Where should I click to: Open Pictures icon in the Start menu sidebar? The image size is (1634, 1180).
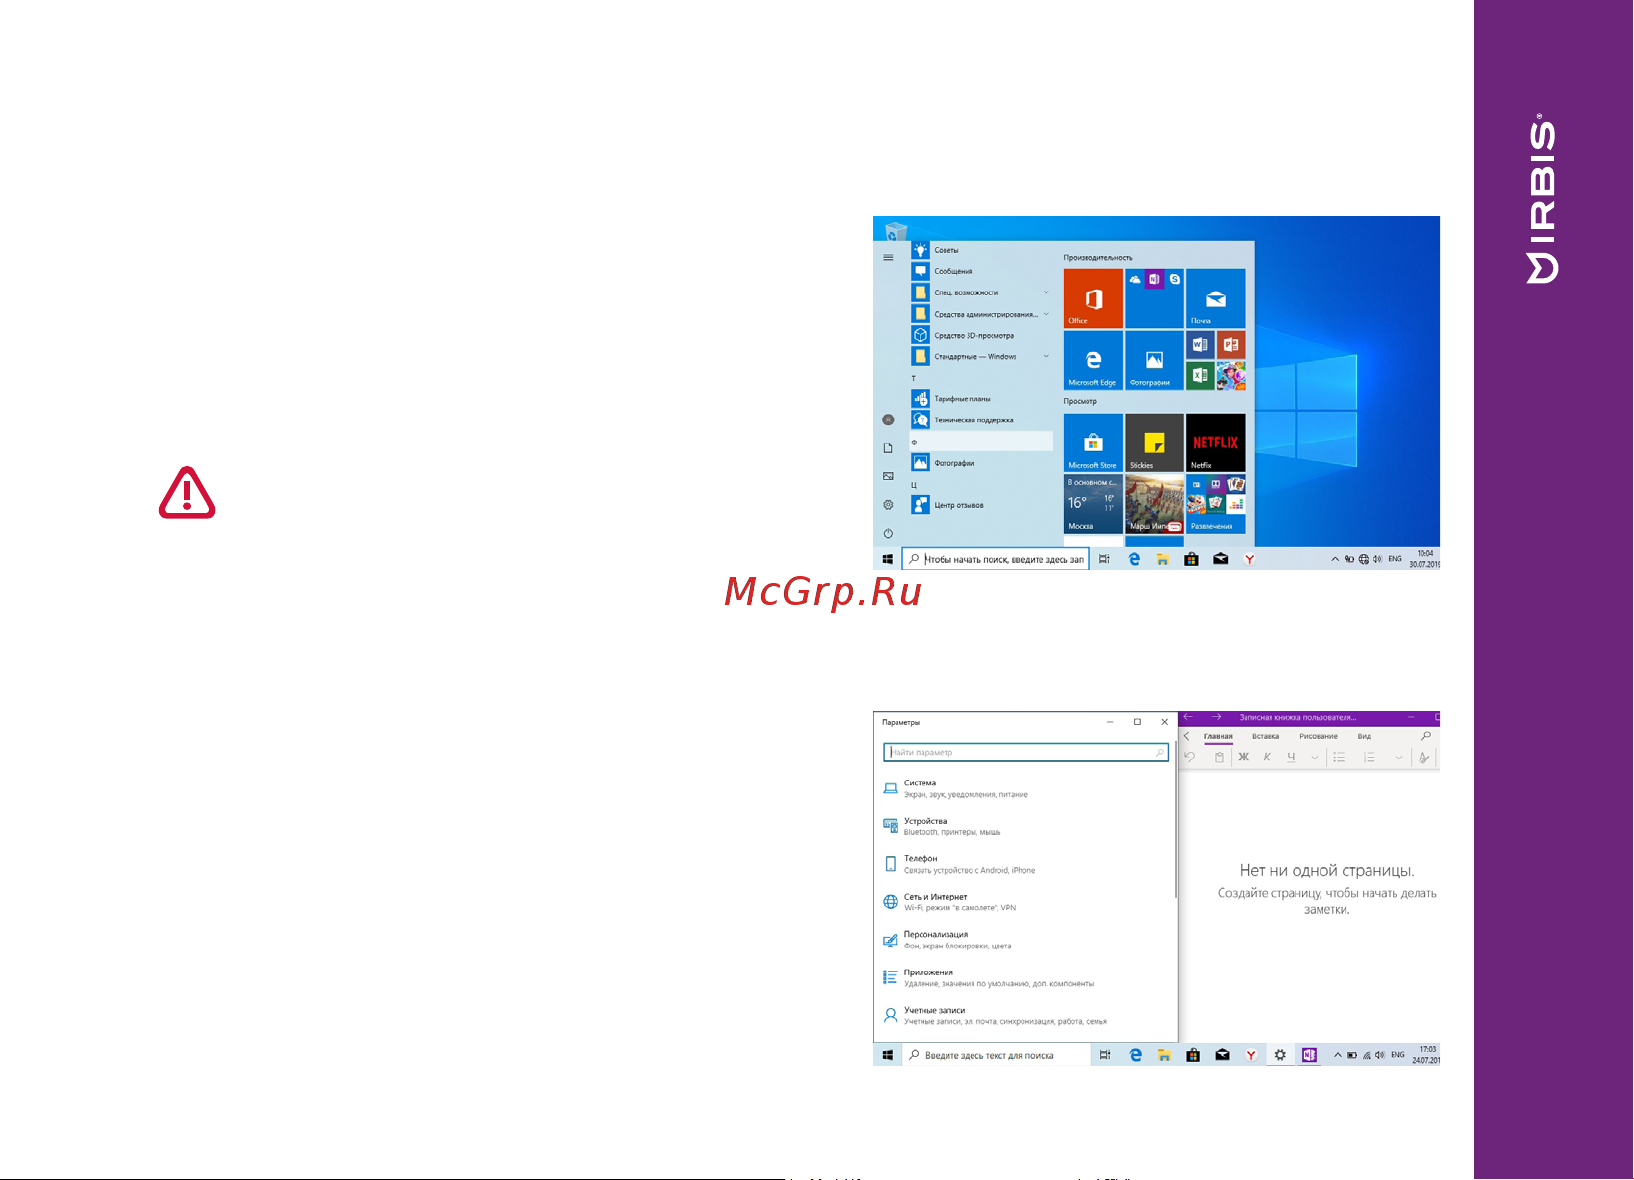(888, 476)
